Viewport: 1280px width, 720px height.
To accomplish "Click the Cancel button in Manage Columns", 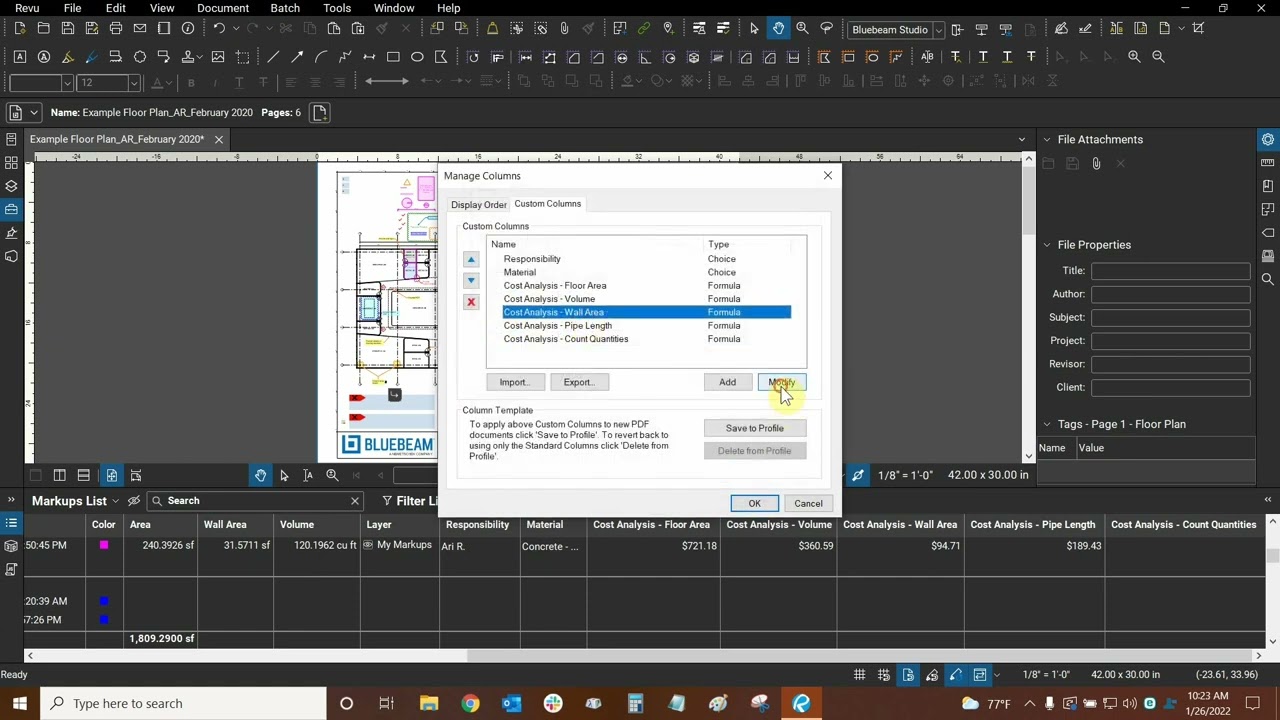I will point(808,504).
